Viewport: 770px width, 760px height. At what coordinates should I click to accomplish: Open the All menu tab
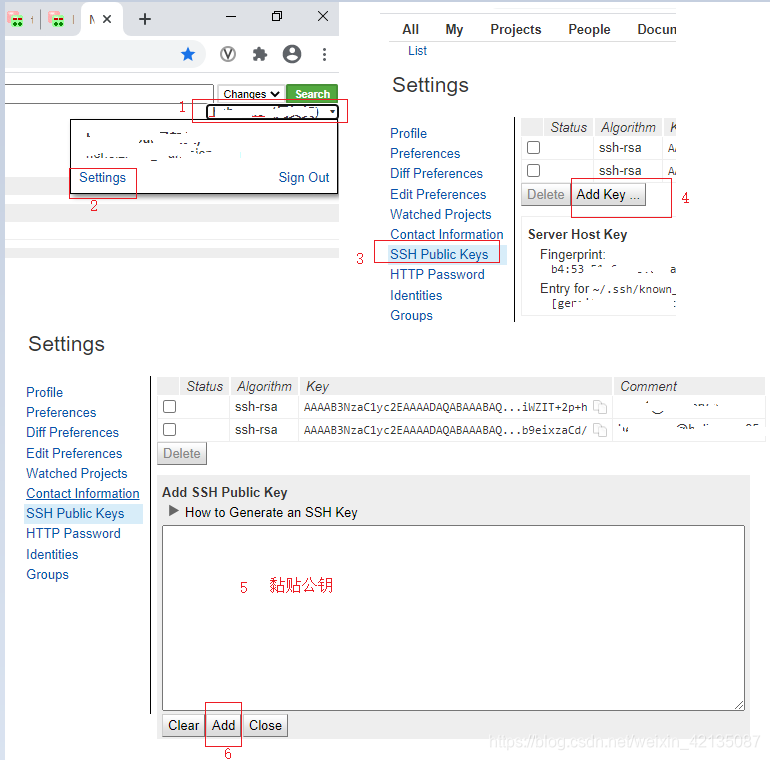(x=411, y=29)
